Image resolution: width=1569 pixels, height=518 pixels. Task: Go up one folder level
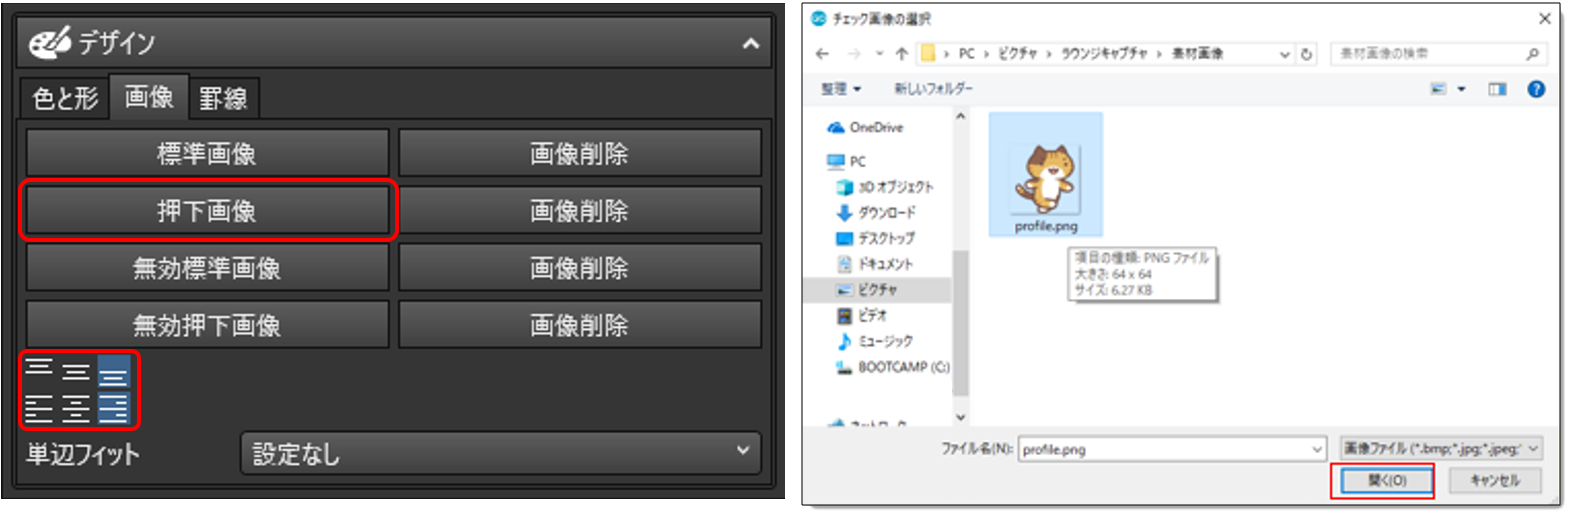[x=902, y=54]
